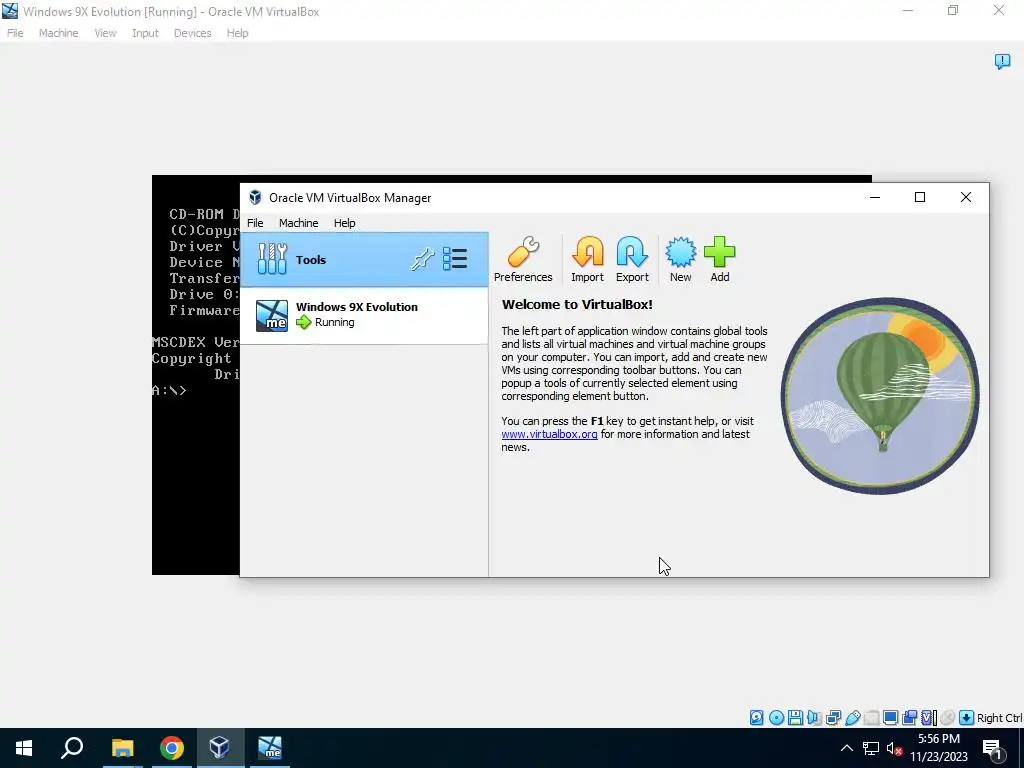Open the Tools list menu icon
Screen dimensions: 1024x768
pyautogui.click(x=455, y=259)
